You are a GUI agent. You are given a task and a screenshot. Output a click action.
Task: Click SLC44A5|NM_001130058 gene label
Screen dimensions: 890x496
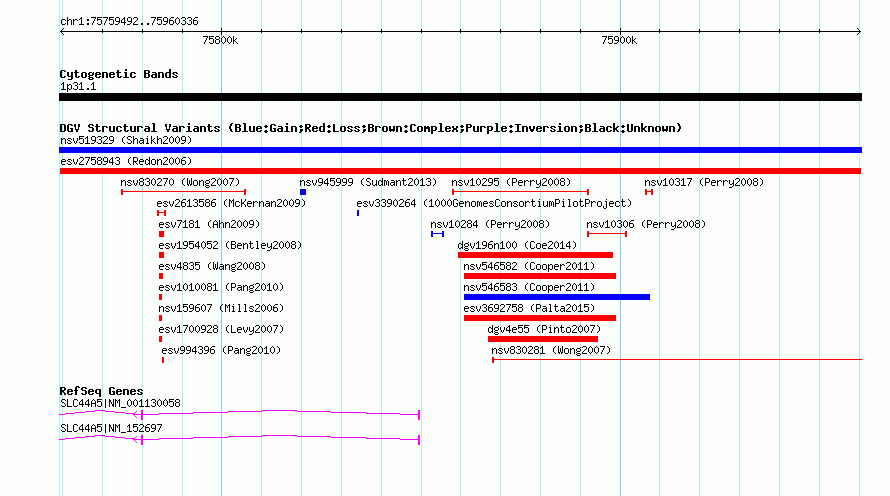[x=120, y=403]
